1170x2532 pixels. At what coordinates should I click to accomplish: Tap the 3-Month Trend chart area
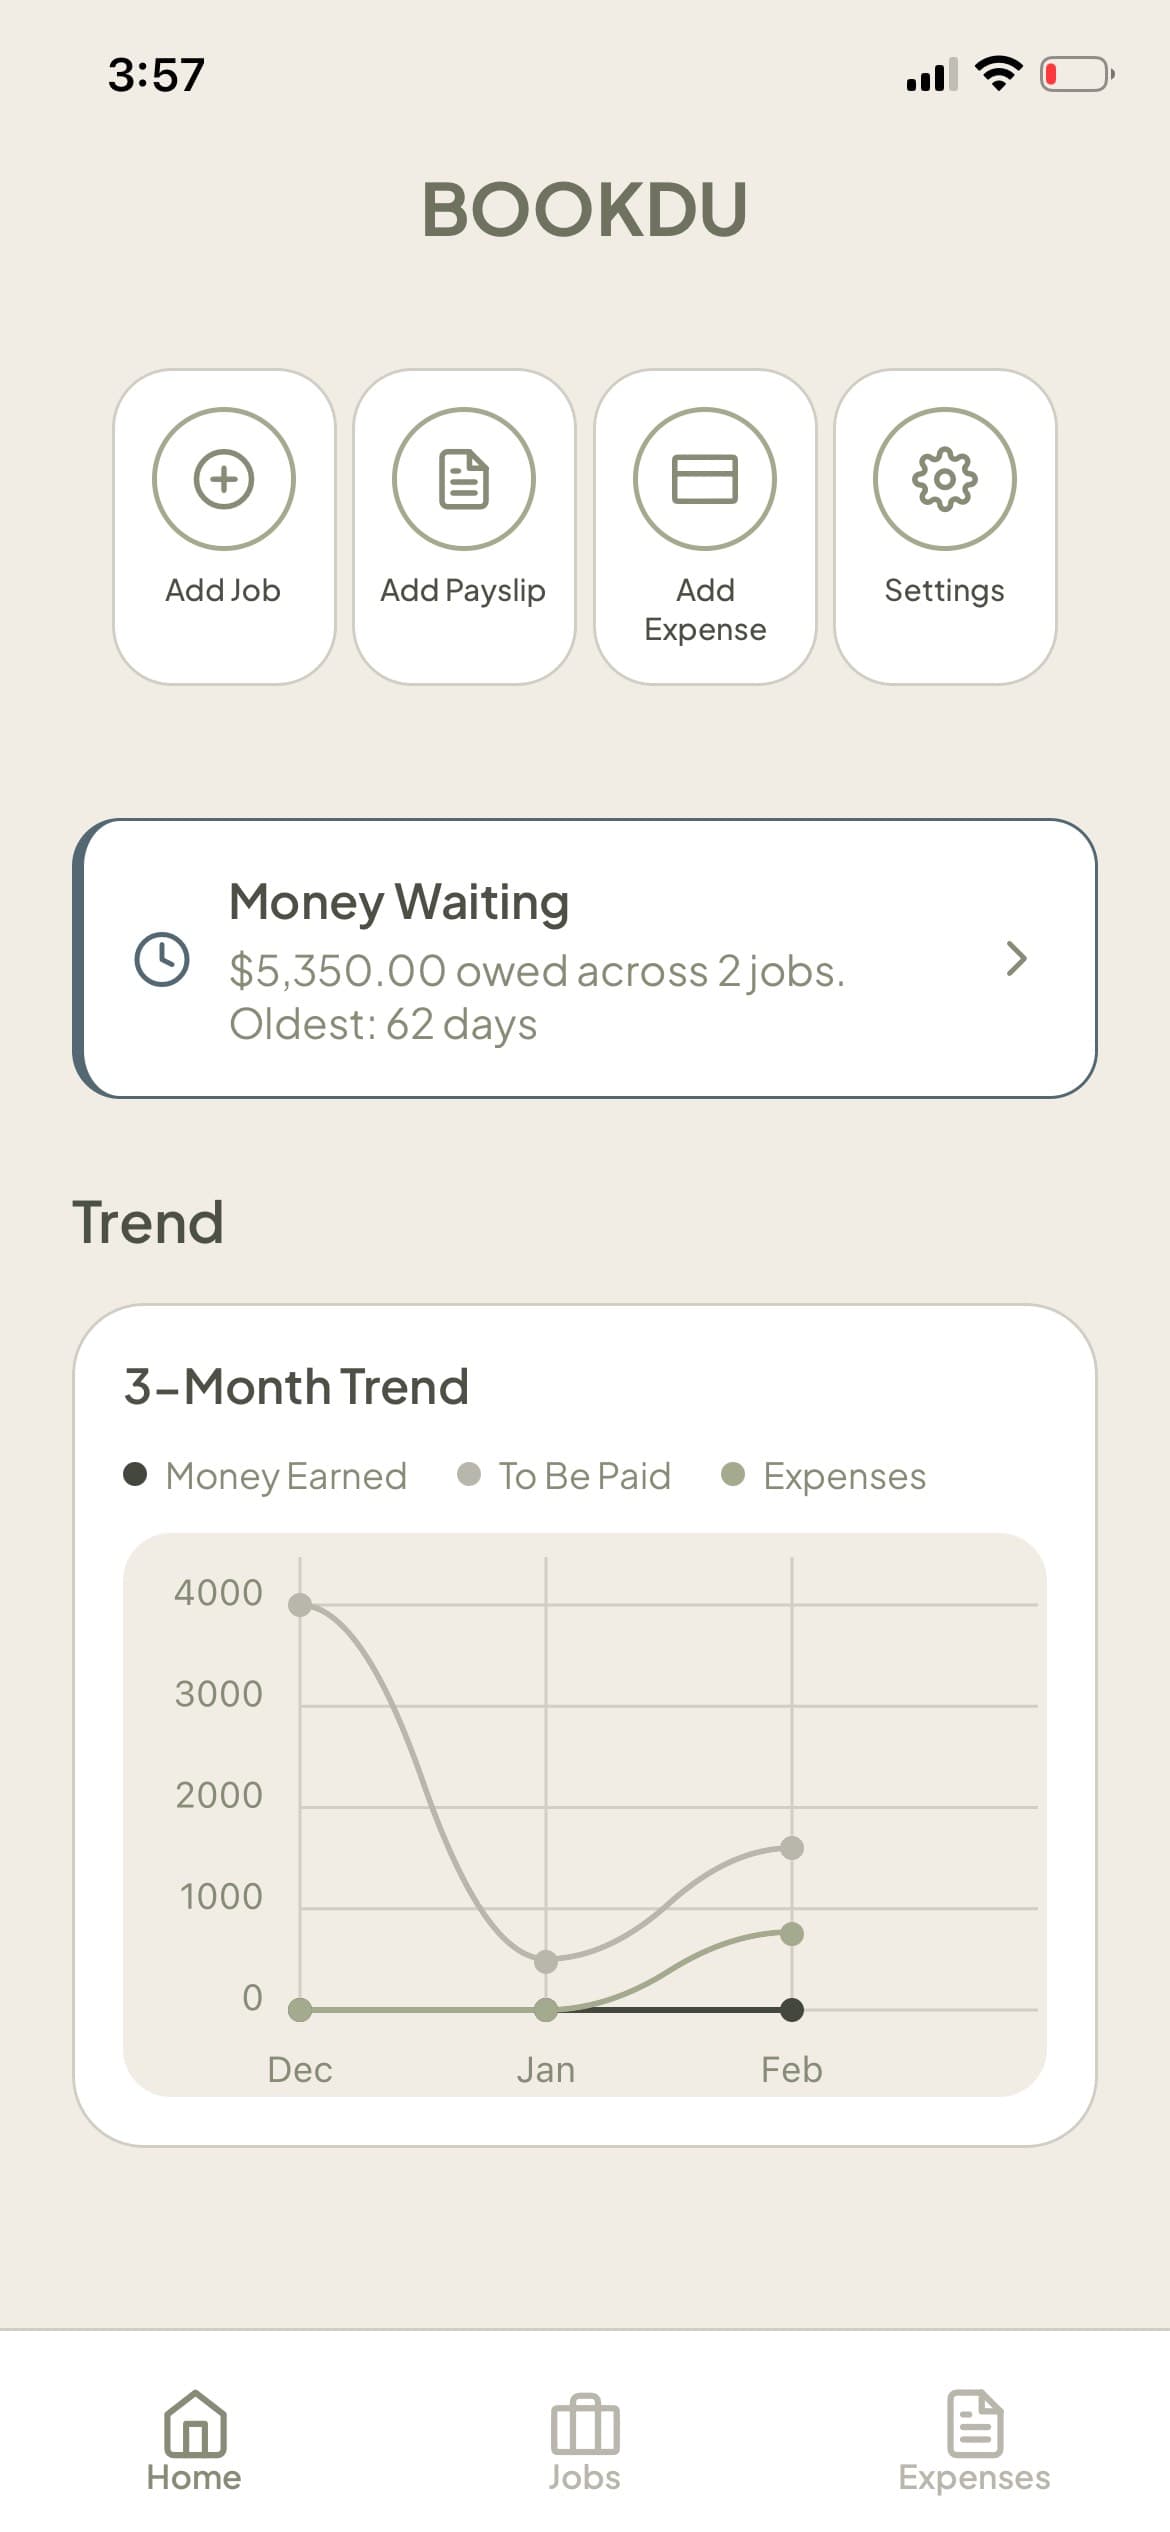(x=585, y=1800)
